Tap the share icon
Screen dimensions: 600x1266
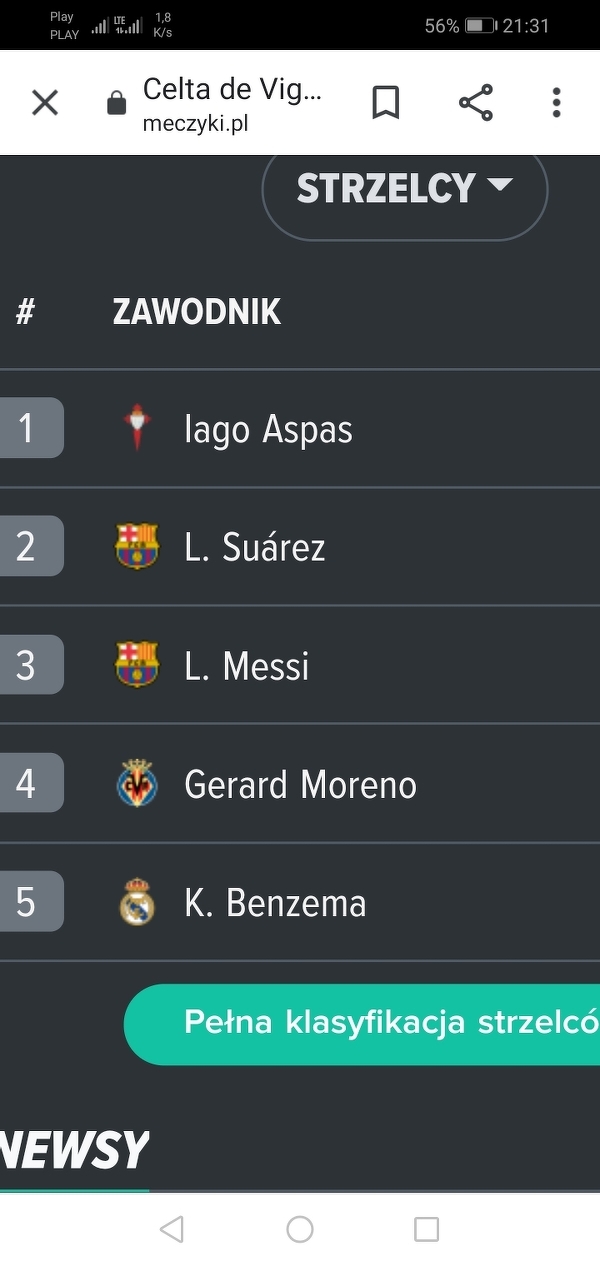click(476, 102)
